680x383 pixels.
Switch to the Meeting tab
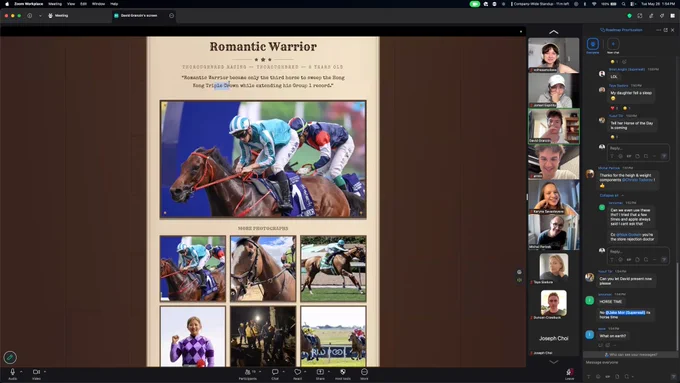(x=58, y=16)
